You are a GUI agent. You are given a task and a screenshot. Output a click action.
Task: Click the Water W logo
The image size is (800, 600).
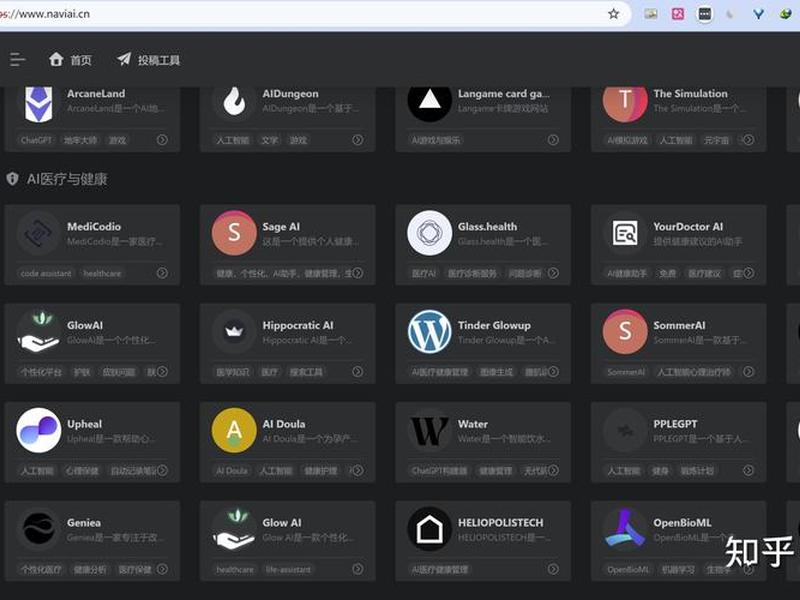click(430, 430)
